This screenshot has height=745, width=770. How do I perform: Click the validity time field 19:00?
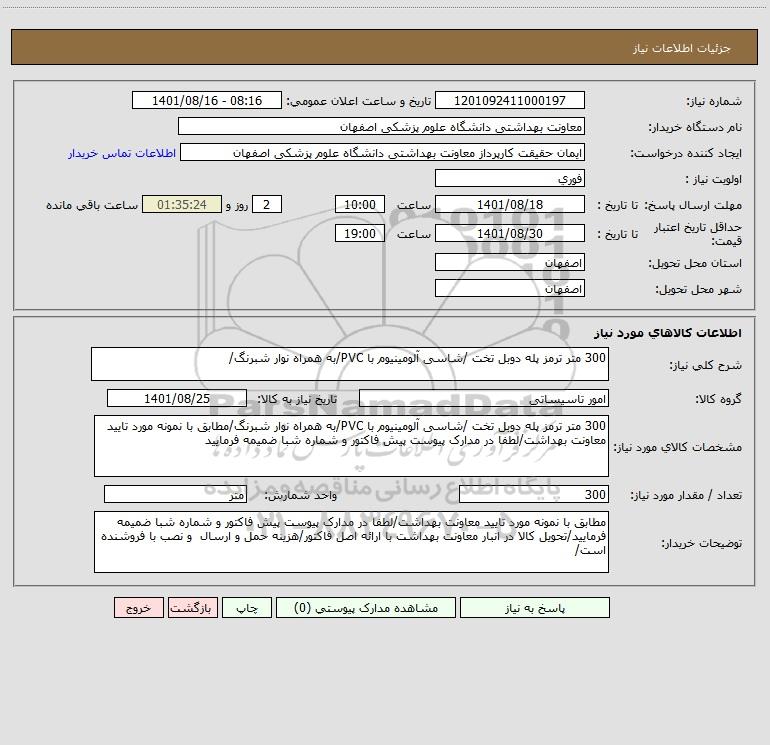[359, 233]
